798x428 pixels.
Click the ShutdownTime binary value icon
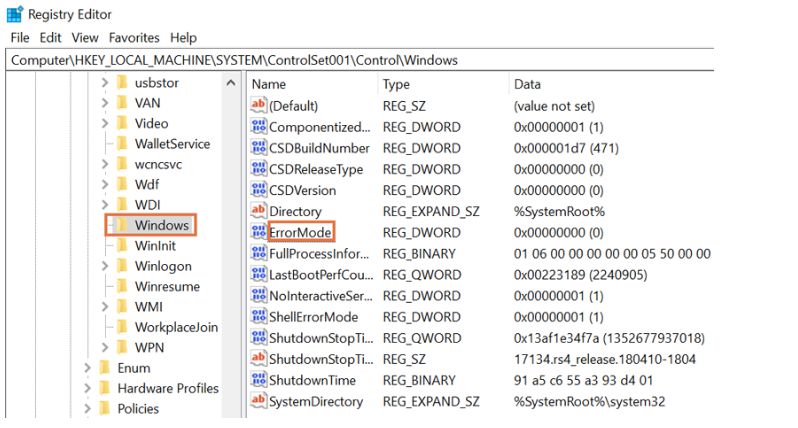259,380
